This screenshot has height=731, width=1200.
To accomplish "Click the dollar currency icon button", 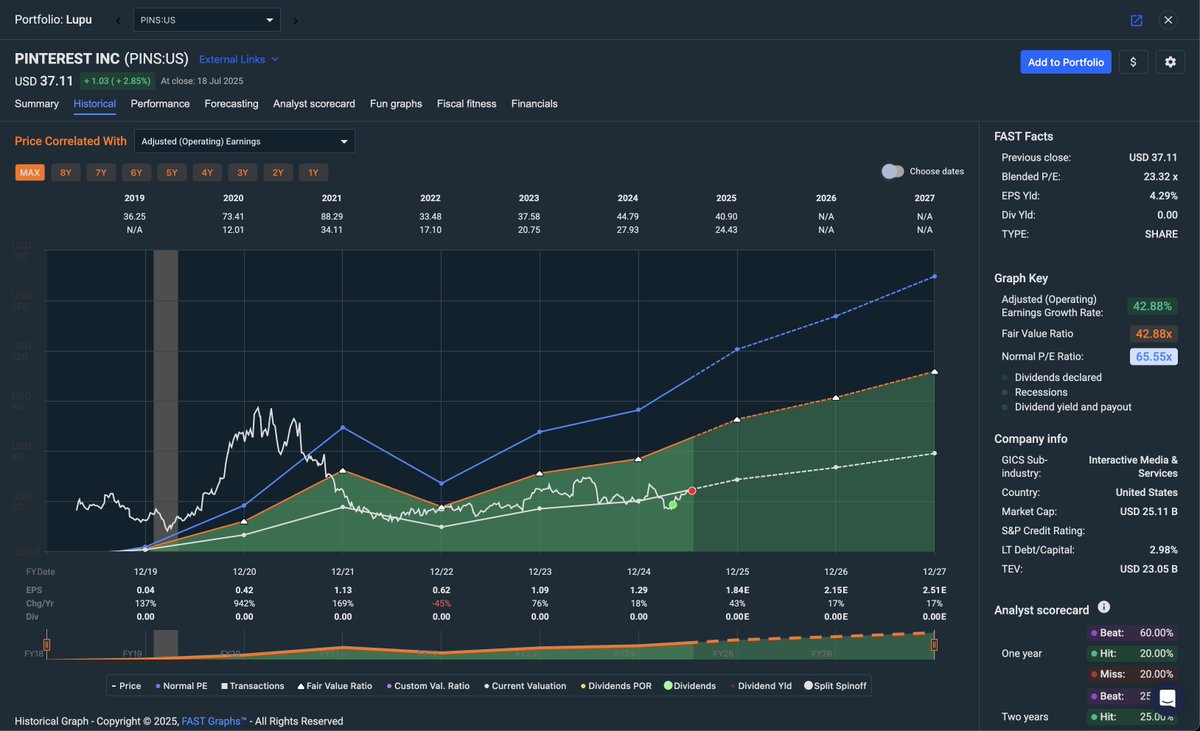I will pos(1133,62).
